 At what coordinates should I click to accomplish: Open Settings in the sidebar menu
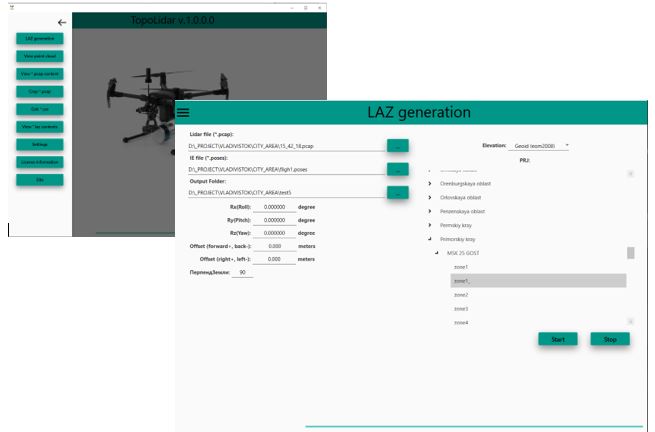(x=40, y=144)
